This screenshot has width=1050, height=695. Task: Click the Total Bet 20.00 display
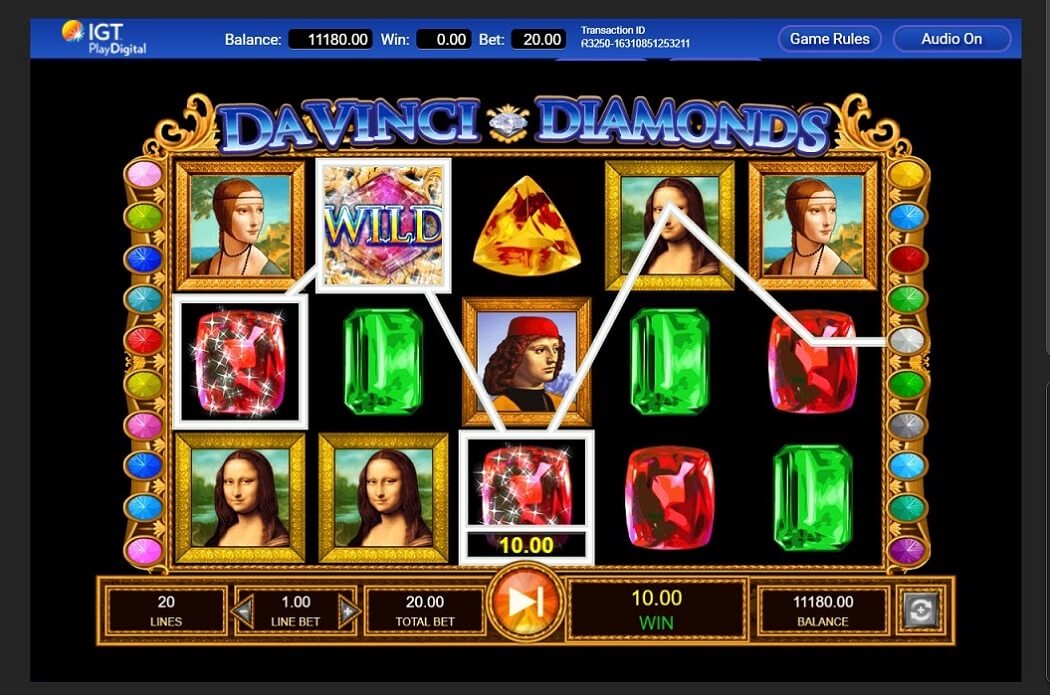425,611
